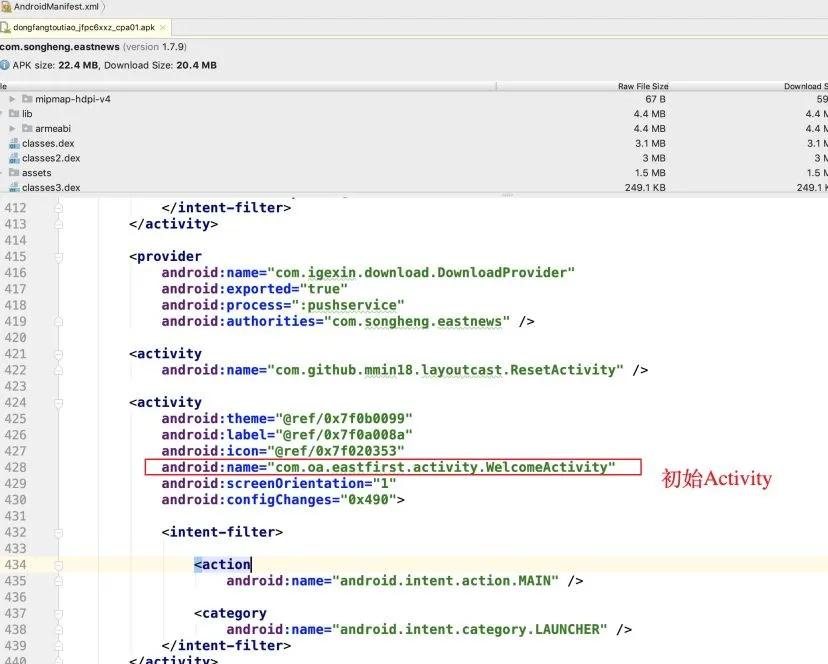The image size is (828, 664).
Task: Close the dongfangtoutiao APK editor tab
Action: click(x=164, y=28)
